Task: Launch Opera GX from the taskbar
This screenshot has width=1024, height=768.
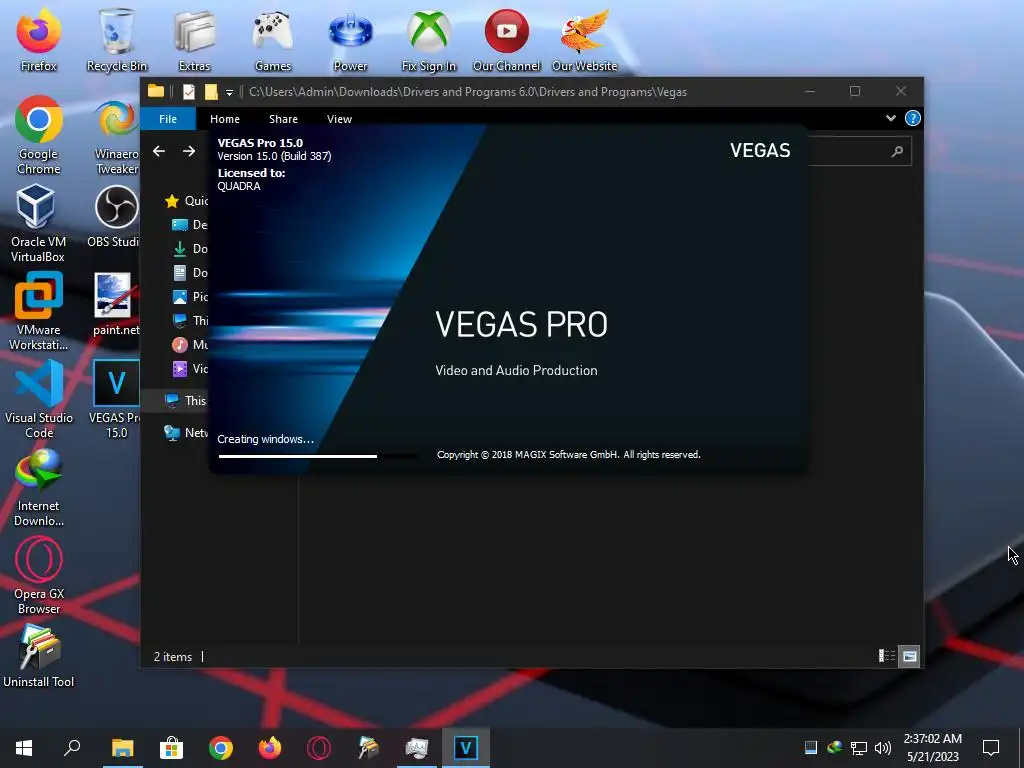Action: [x=319, y=748]
